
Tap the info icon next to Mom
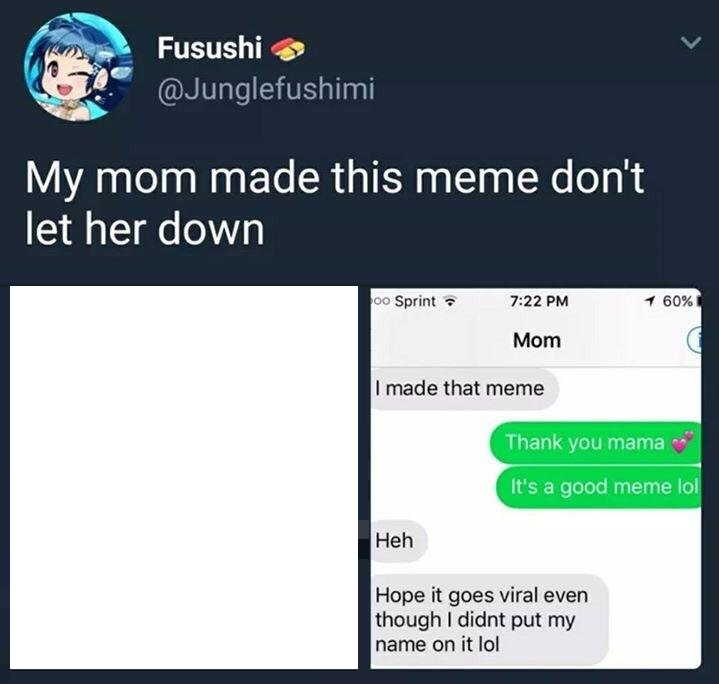[x=695, y=341]
